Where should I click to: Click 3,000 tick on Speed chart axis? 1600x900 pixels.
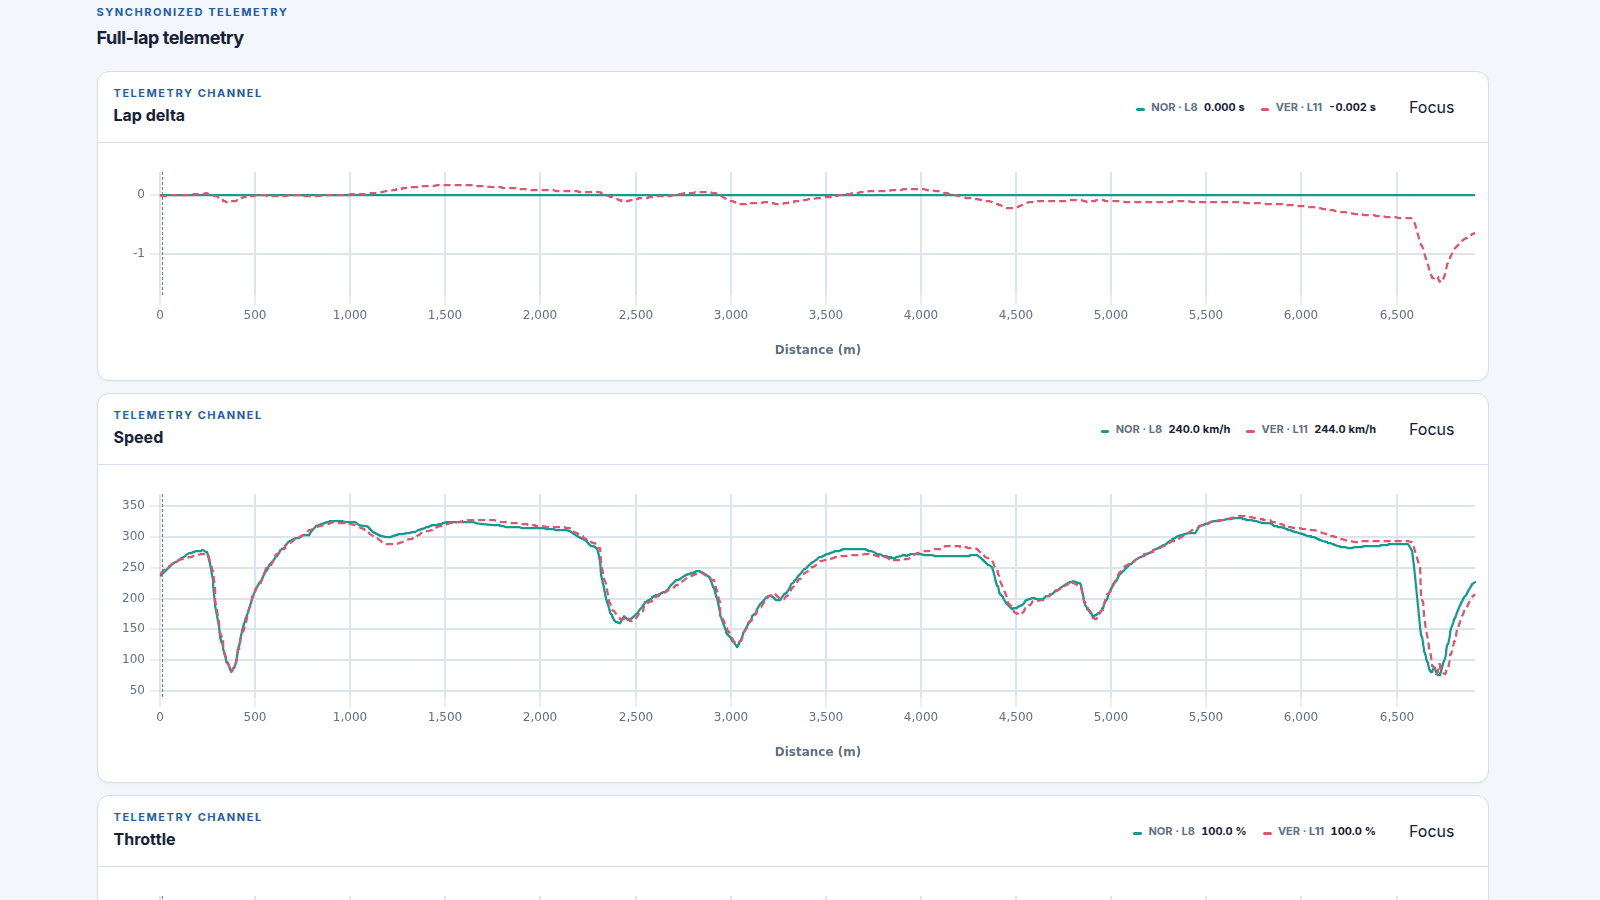731,716
